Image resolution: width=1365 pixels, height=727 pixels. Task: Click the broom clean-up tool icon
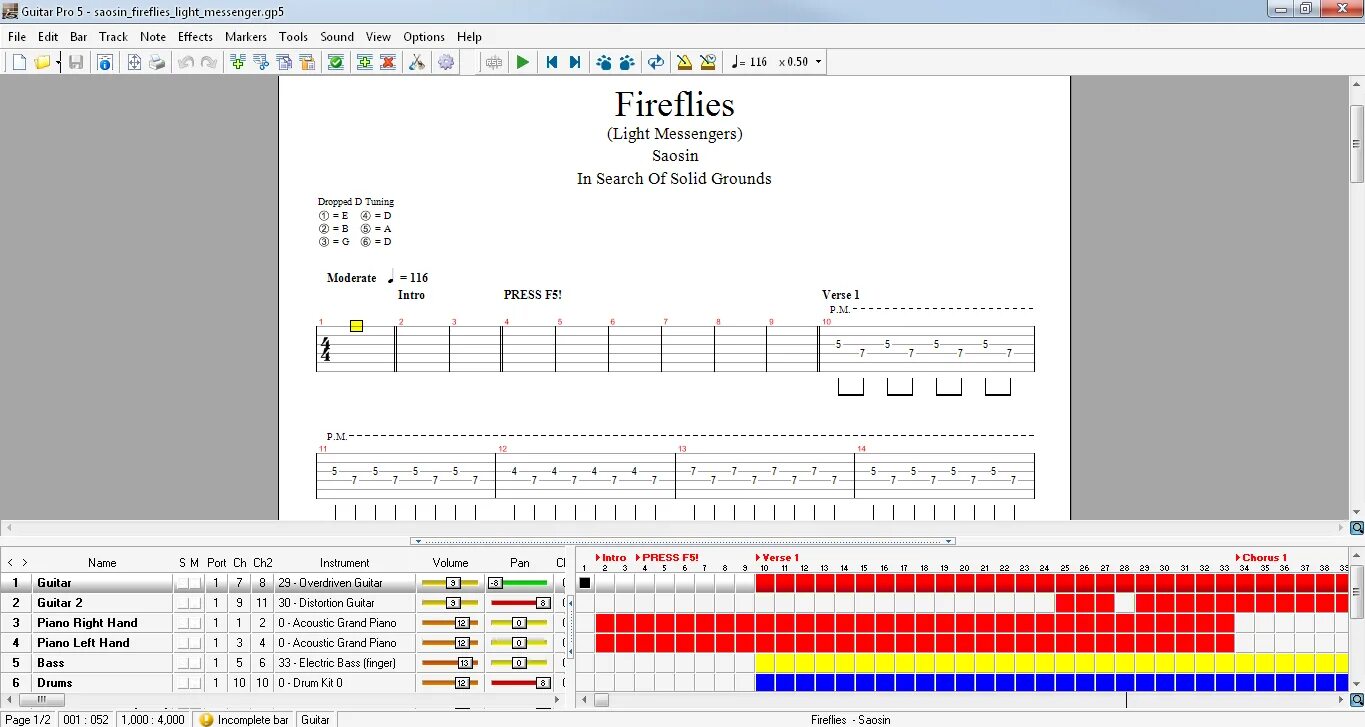click(x=417, y=62)
